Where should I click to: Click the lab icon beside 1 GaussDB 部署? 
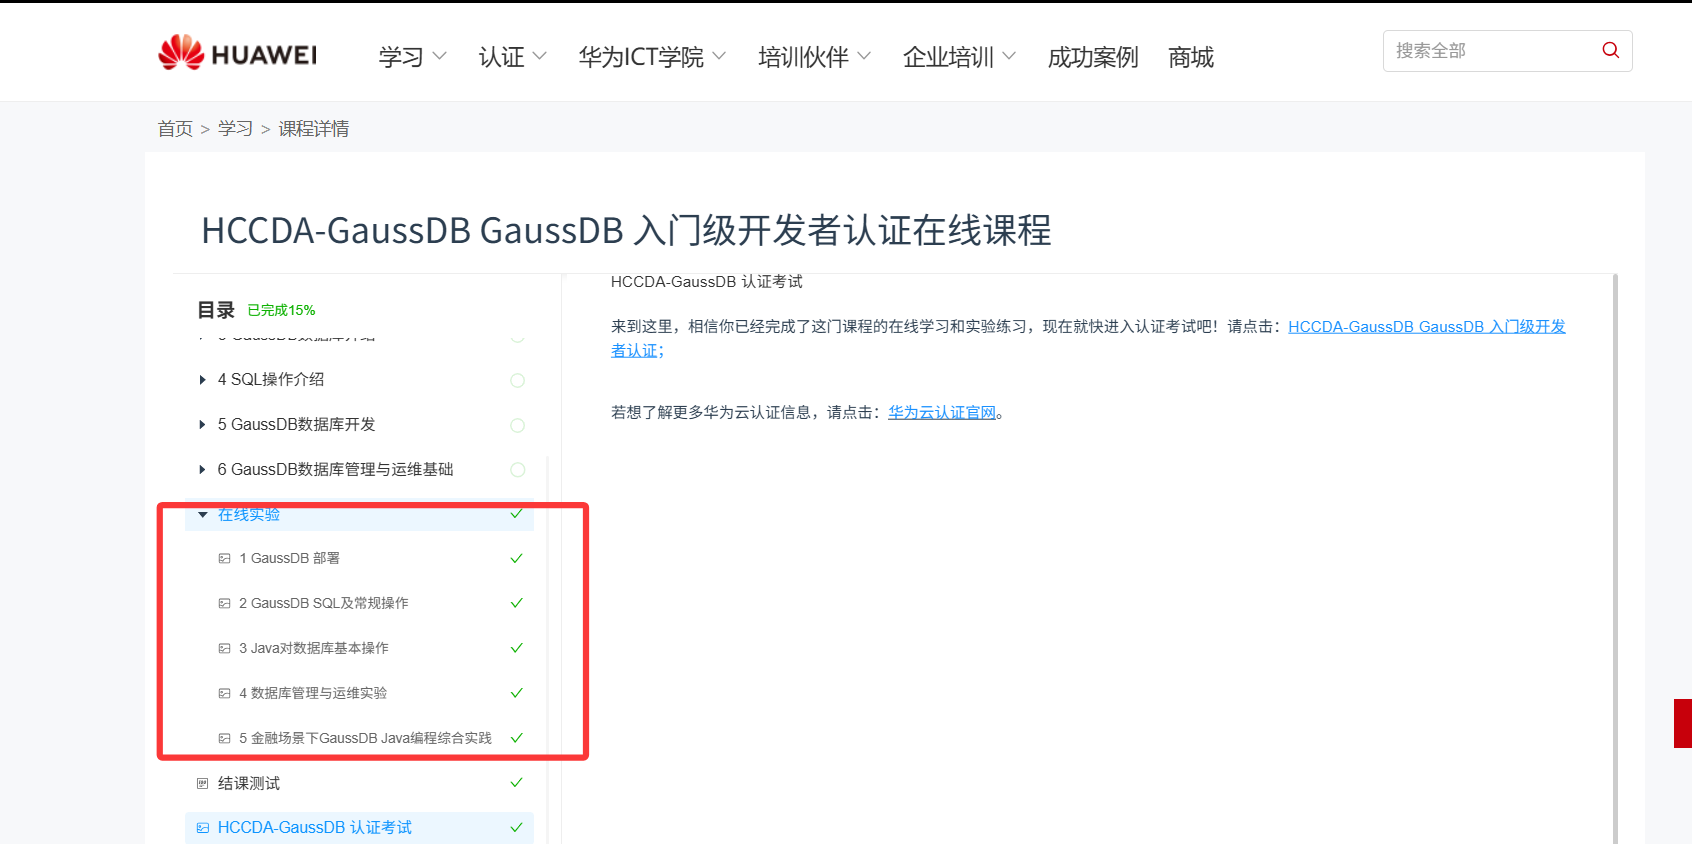click(225, 559)
